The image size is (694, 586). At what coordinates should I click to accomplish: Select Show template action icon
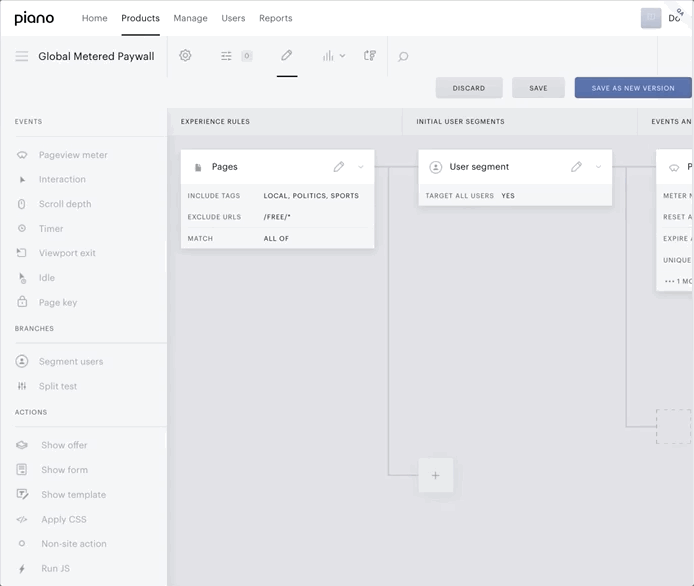point(22,494)
